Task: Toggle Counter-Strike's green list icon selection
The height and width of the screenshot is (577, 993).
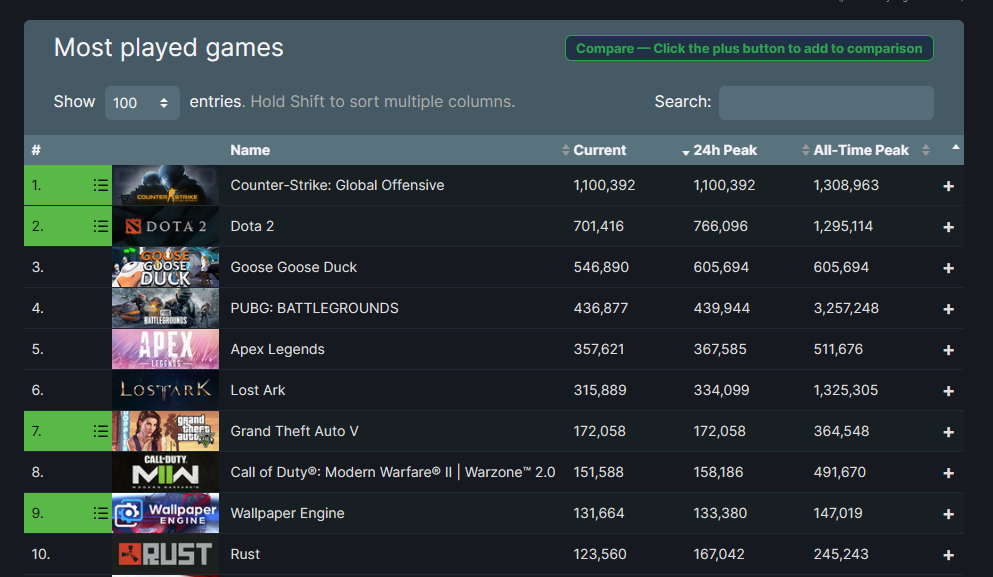Action: click(100, 185)
